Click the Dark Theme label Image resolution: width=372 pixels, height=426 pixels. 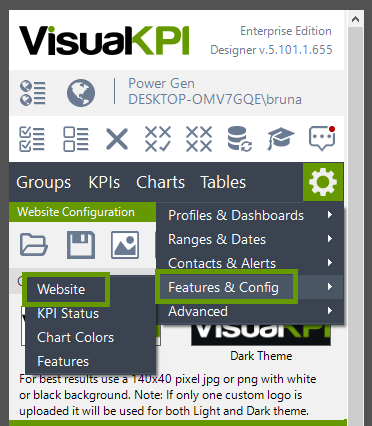tap(261, 356)
